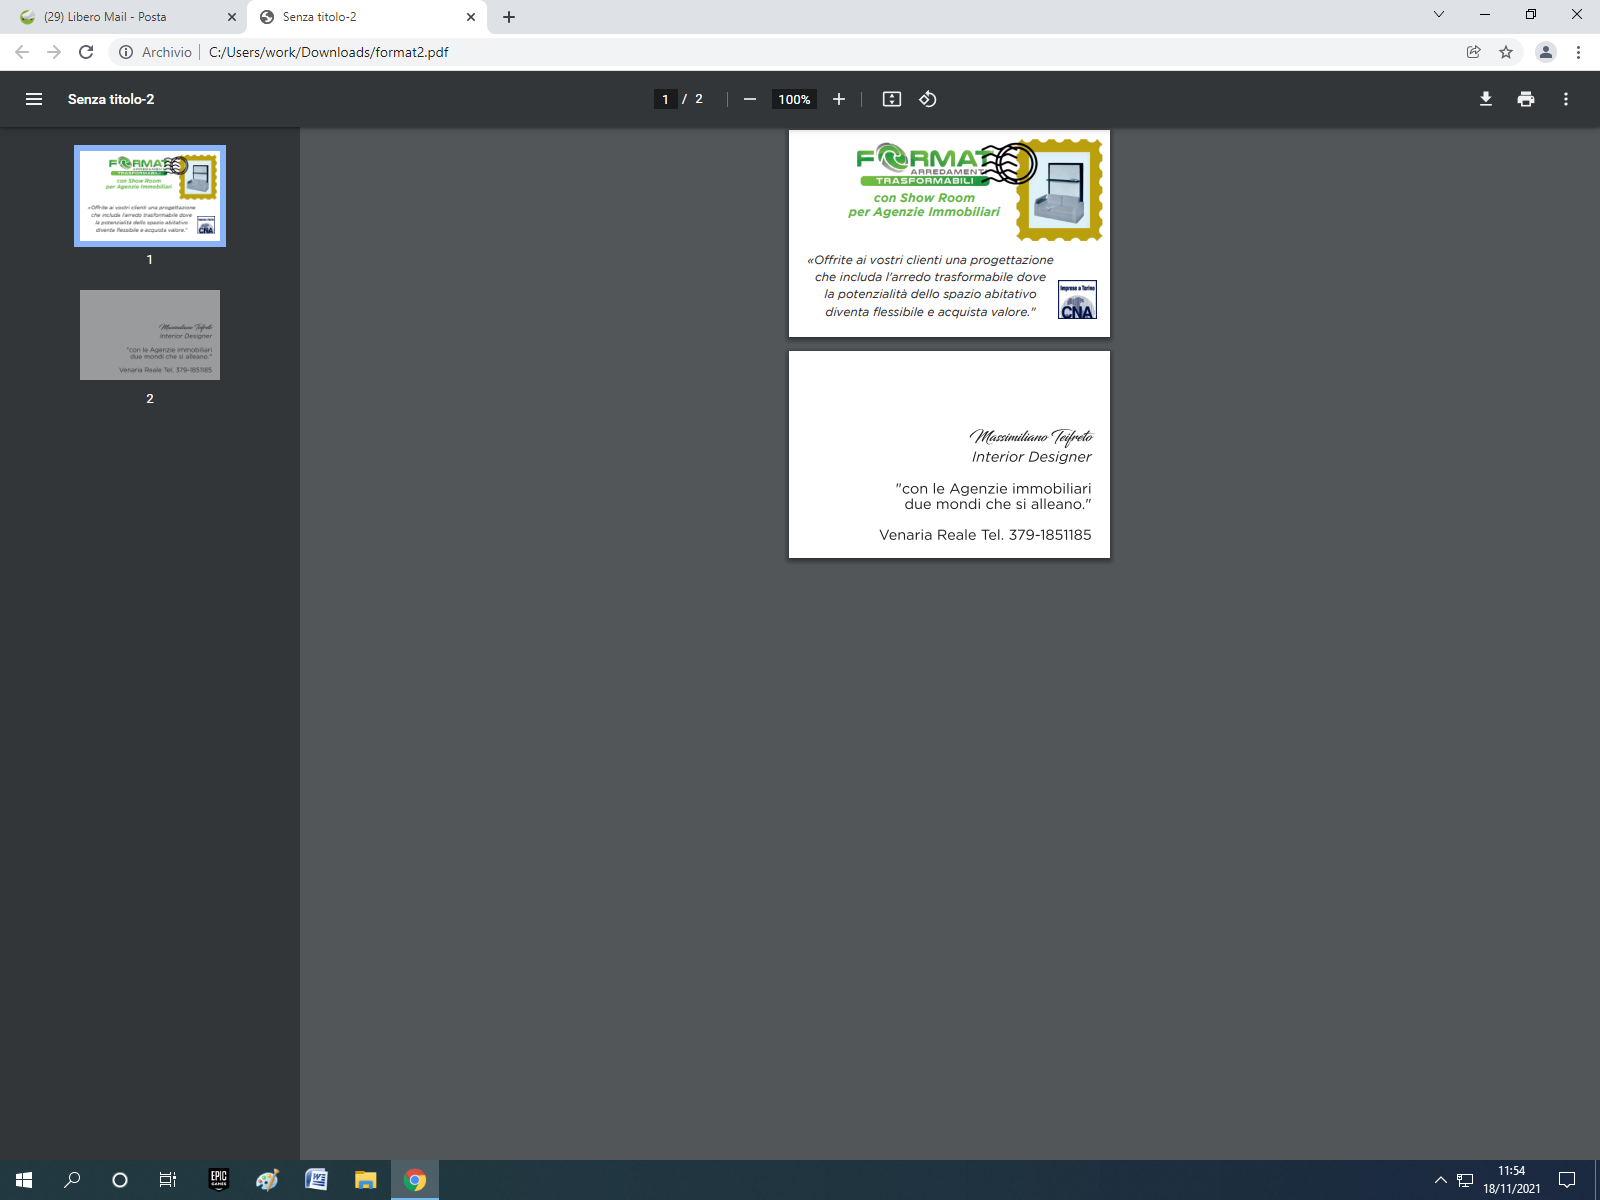Click the total pages count 2

pos(699,99)
